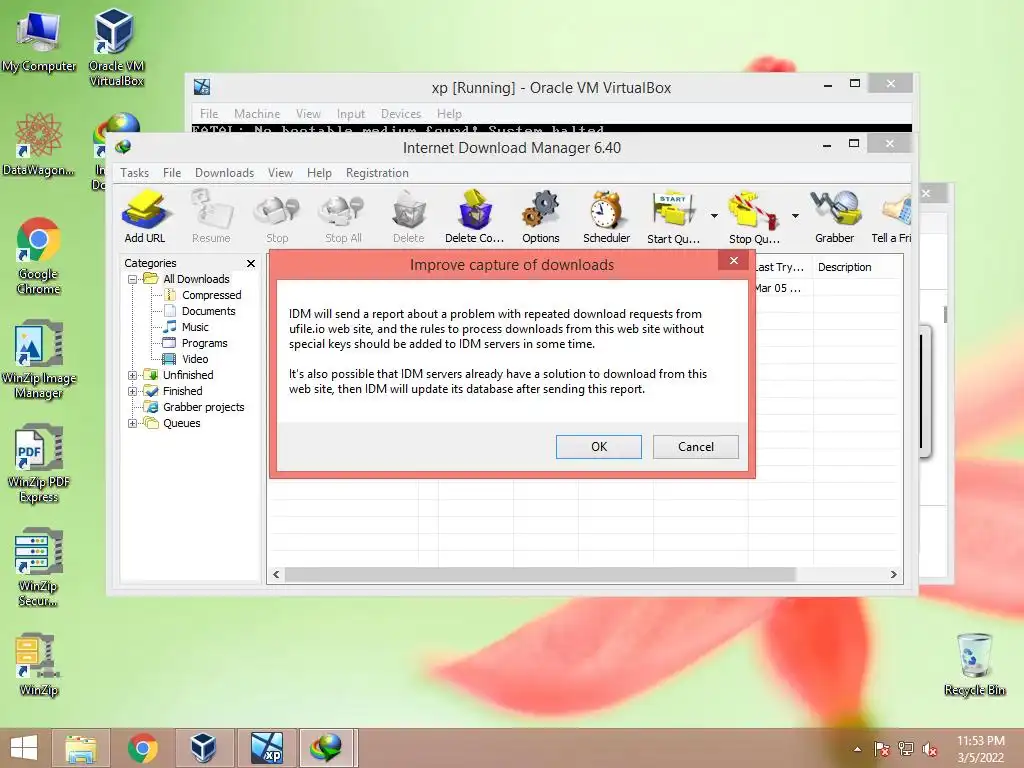Image resolution: width=1024 pixels, height=768 pixels.
Task: Open the WinZip desktop shortcut
Action: tap(39, 665)
